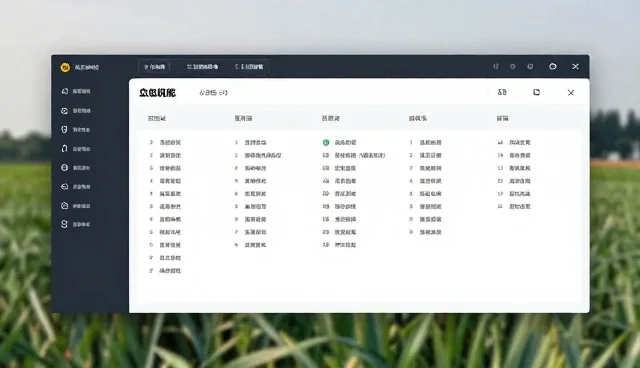The width and height of the screenshot is (640, 368).
Task: Select the topmost item in the left sidebar
Action: click(x=76, y=91)
